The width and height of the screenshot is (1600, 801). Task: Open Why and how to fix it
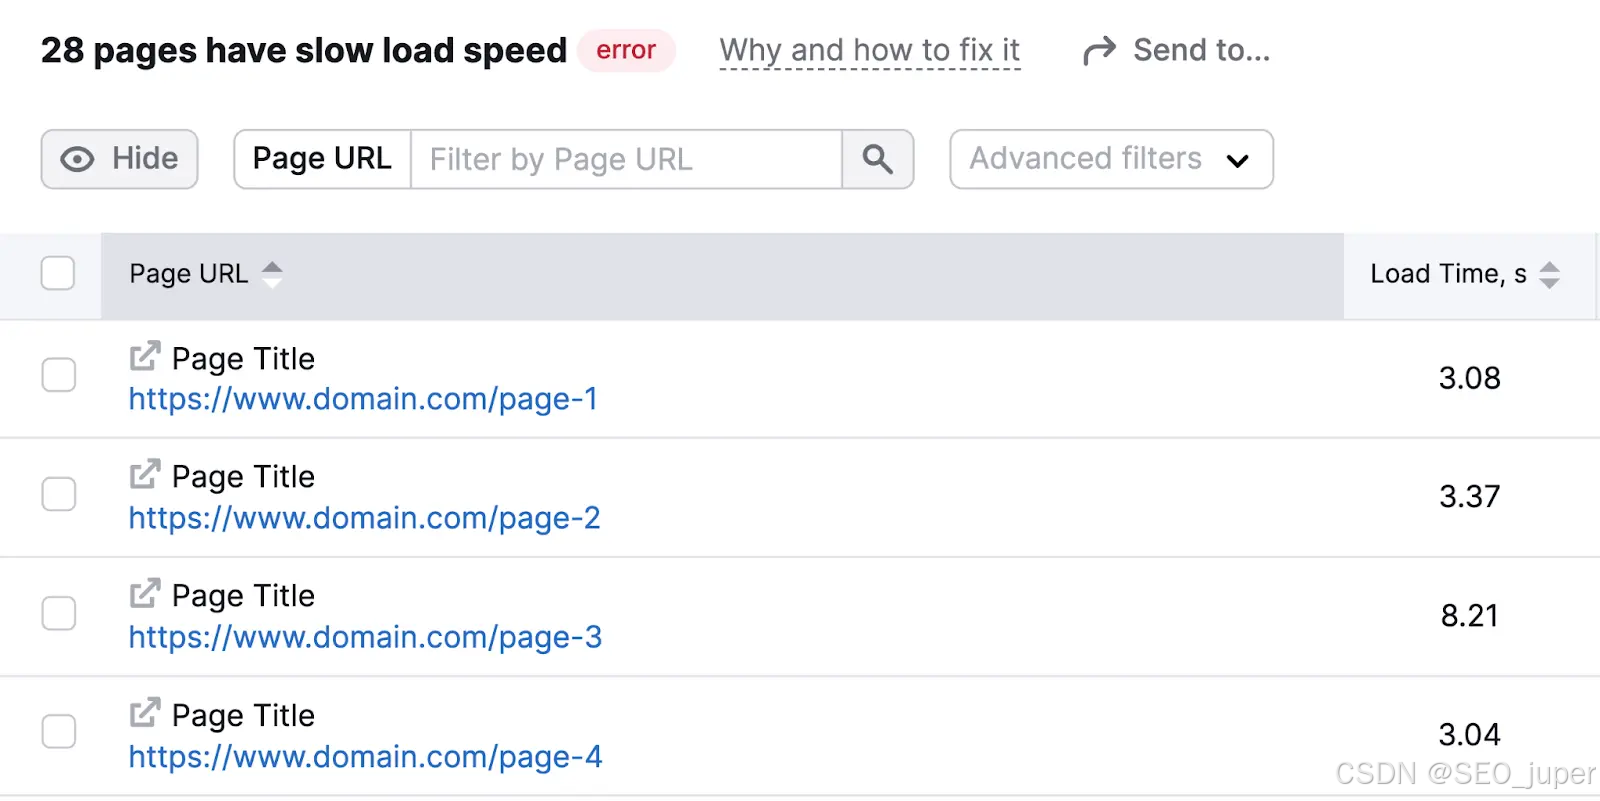click(869, 50)
